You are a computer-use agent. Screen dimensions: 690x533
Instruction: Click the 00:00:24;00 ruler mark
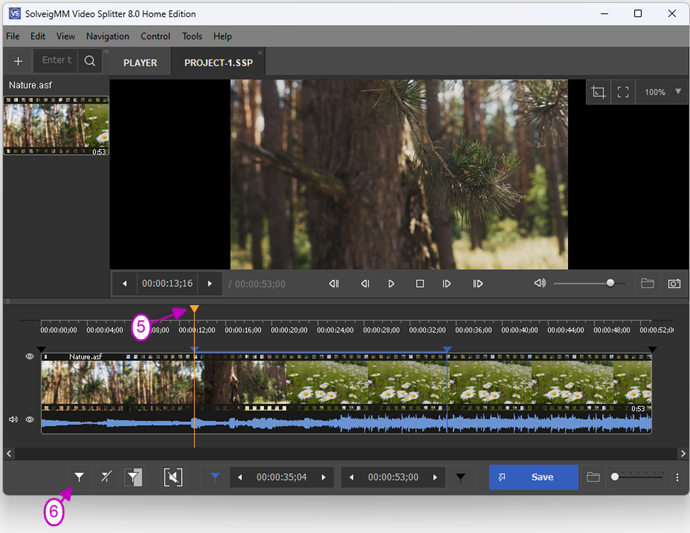[334, 330]
